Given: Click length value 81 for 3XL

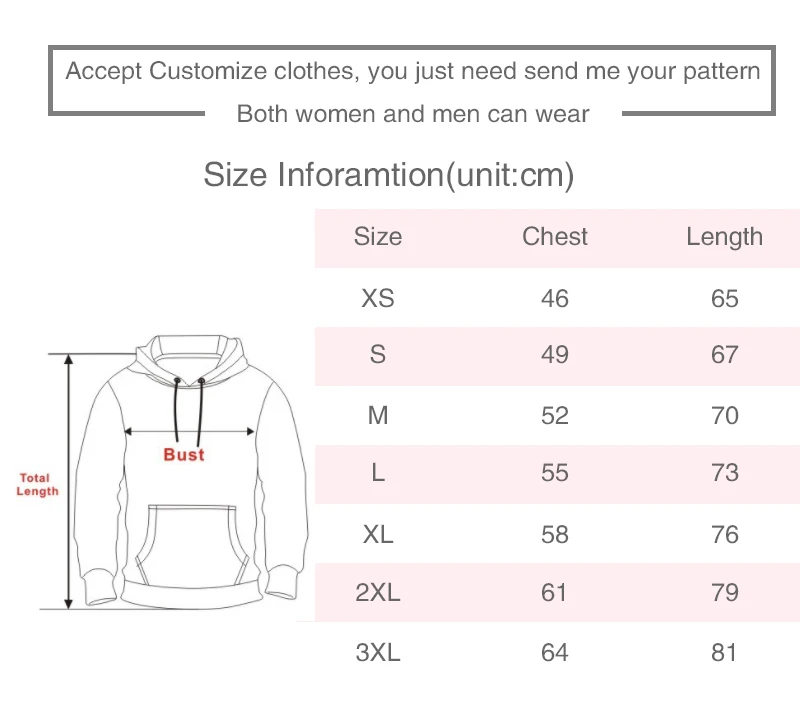Looking at the screenshot, I should pos(724,653).
